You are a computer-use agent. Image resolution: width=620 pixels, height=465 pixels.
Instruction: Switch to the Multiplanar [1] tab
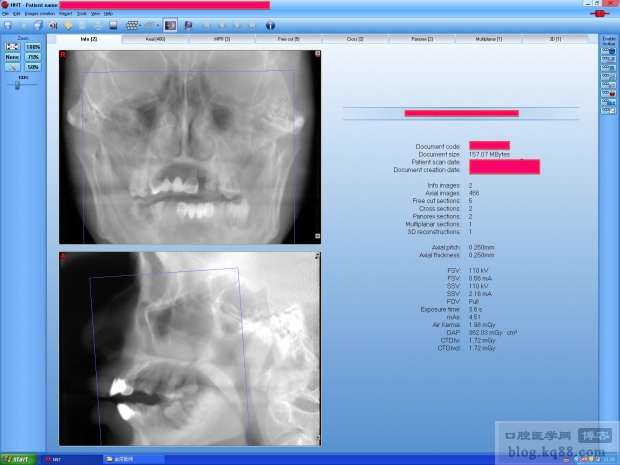point(489,39)
